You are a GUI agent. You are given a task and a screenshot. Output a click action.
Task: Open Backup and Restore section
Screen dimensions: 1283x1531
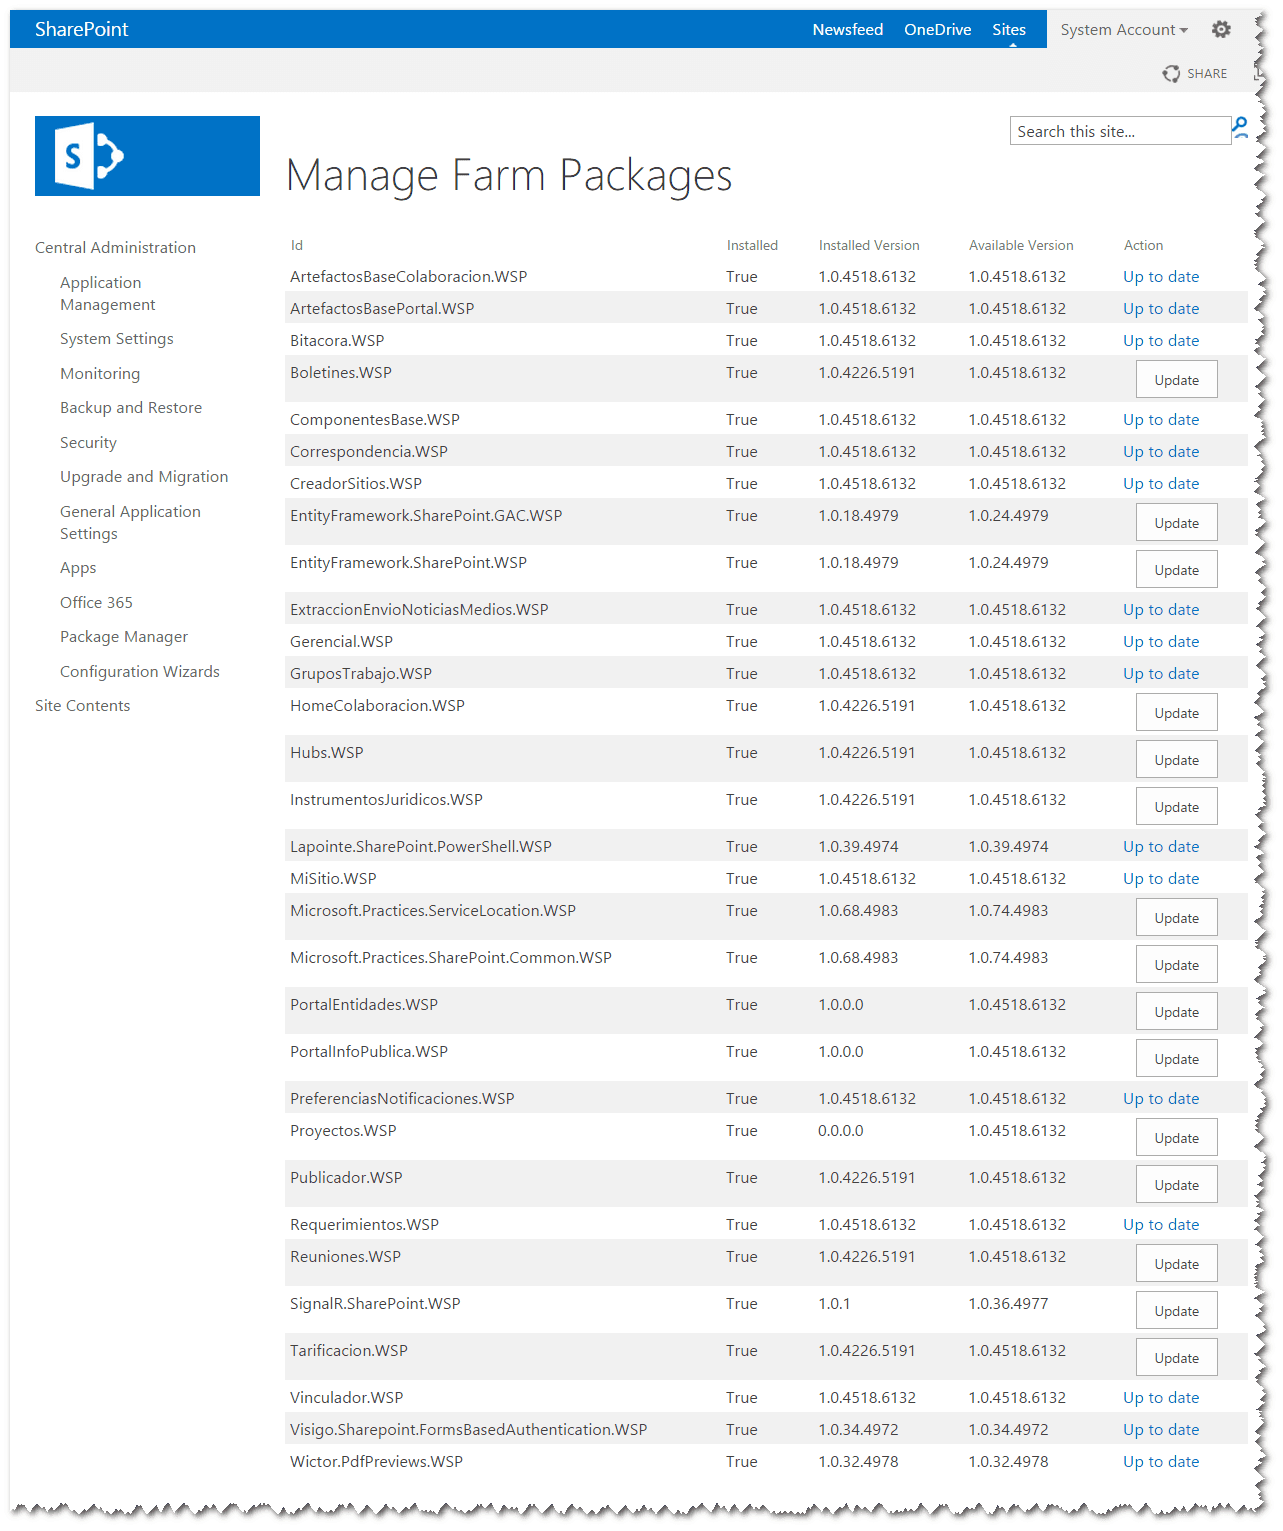tap(131, 408)
